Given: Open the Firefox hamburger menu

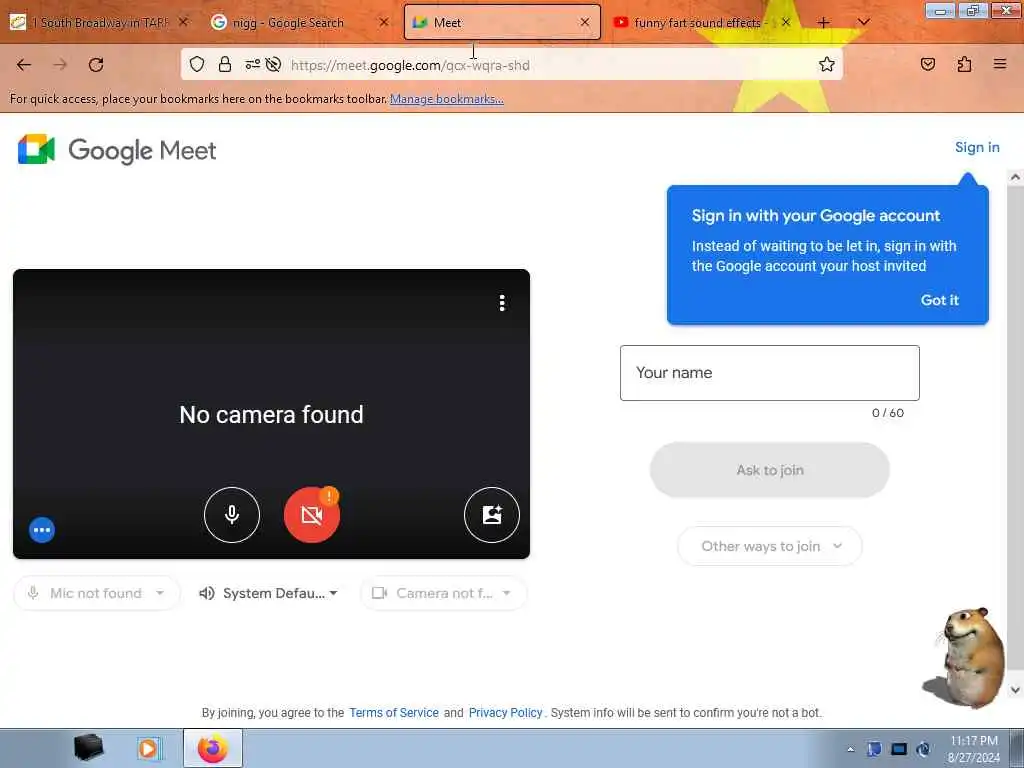Looking at the screenshot, I should [x=999, y=64].
